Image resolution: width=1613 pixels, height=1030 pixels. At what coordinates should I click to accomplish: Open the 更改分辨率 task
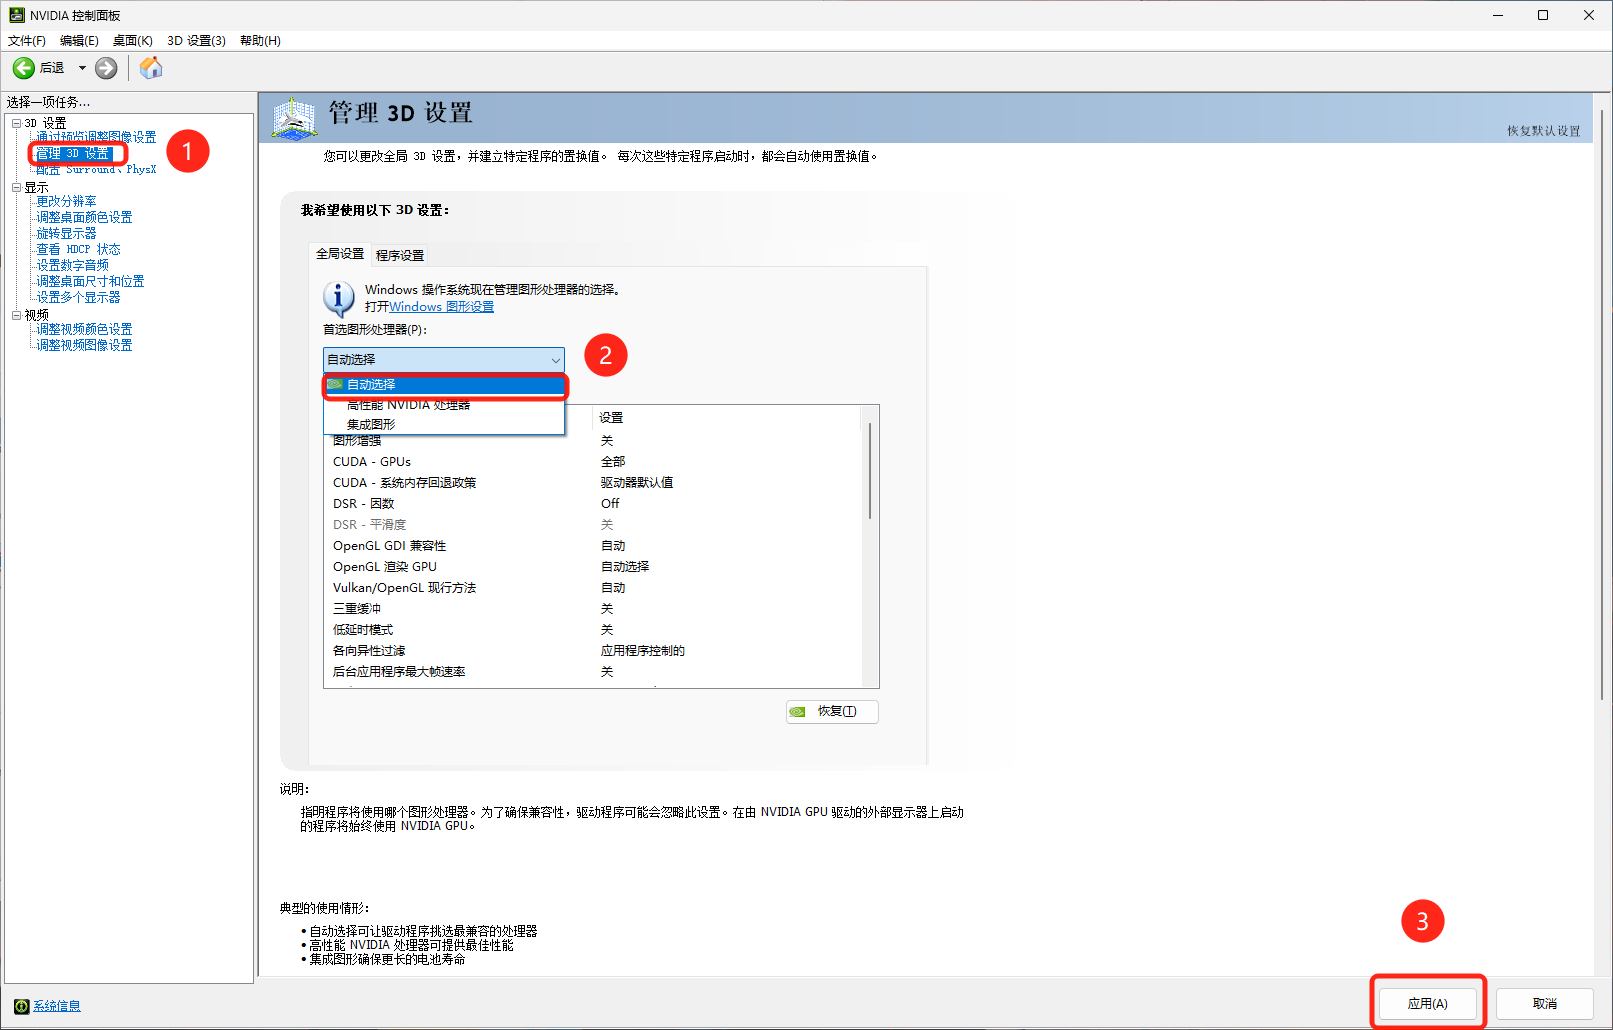(x=66, y=201)
